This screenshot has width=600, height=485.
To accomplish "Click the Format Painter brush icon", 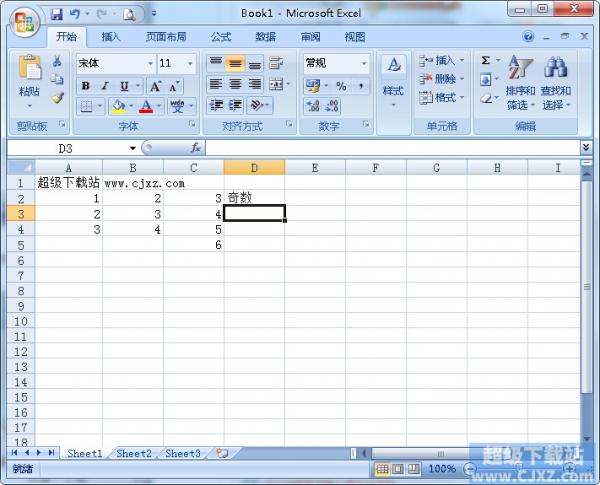I will click(57, 98).
